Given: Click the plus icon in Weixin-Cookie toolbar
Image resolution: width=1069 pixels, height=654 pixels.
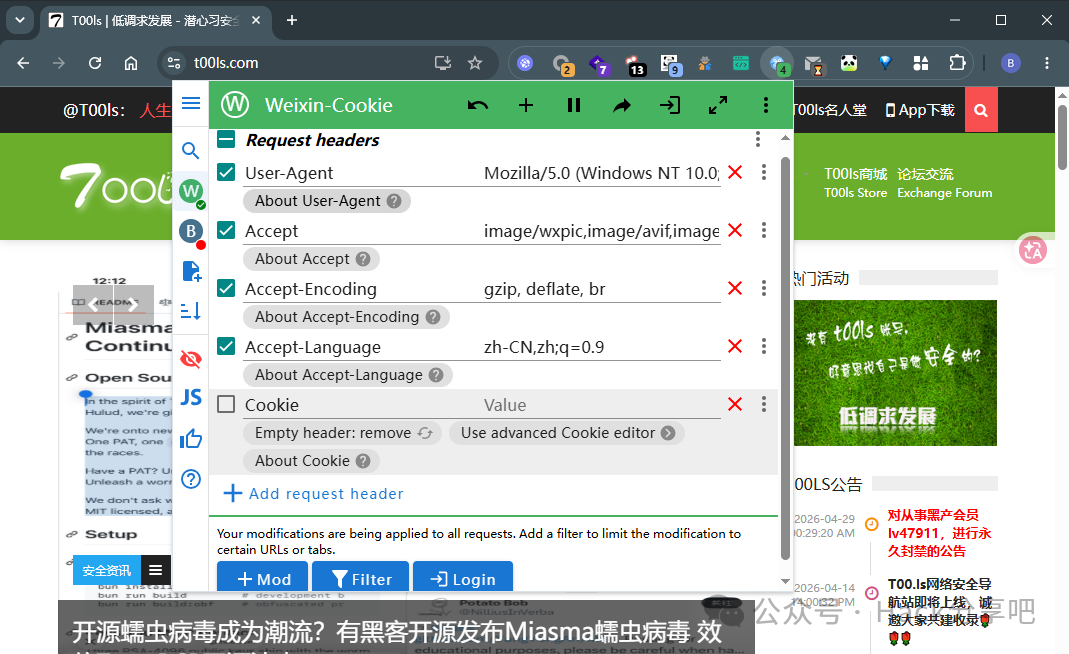Looking at the screenshot, I should point(526,105).
